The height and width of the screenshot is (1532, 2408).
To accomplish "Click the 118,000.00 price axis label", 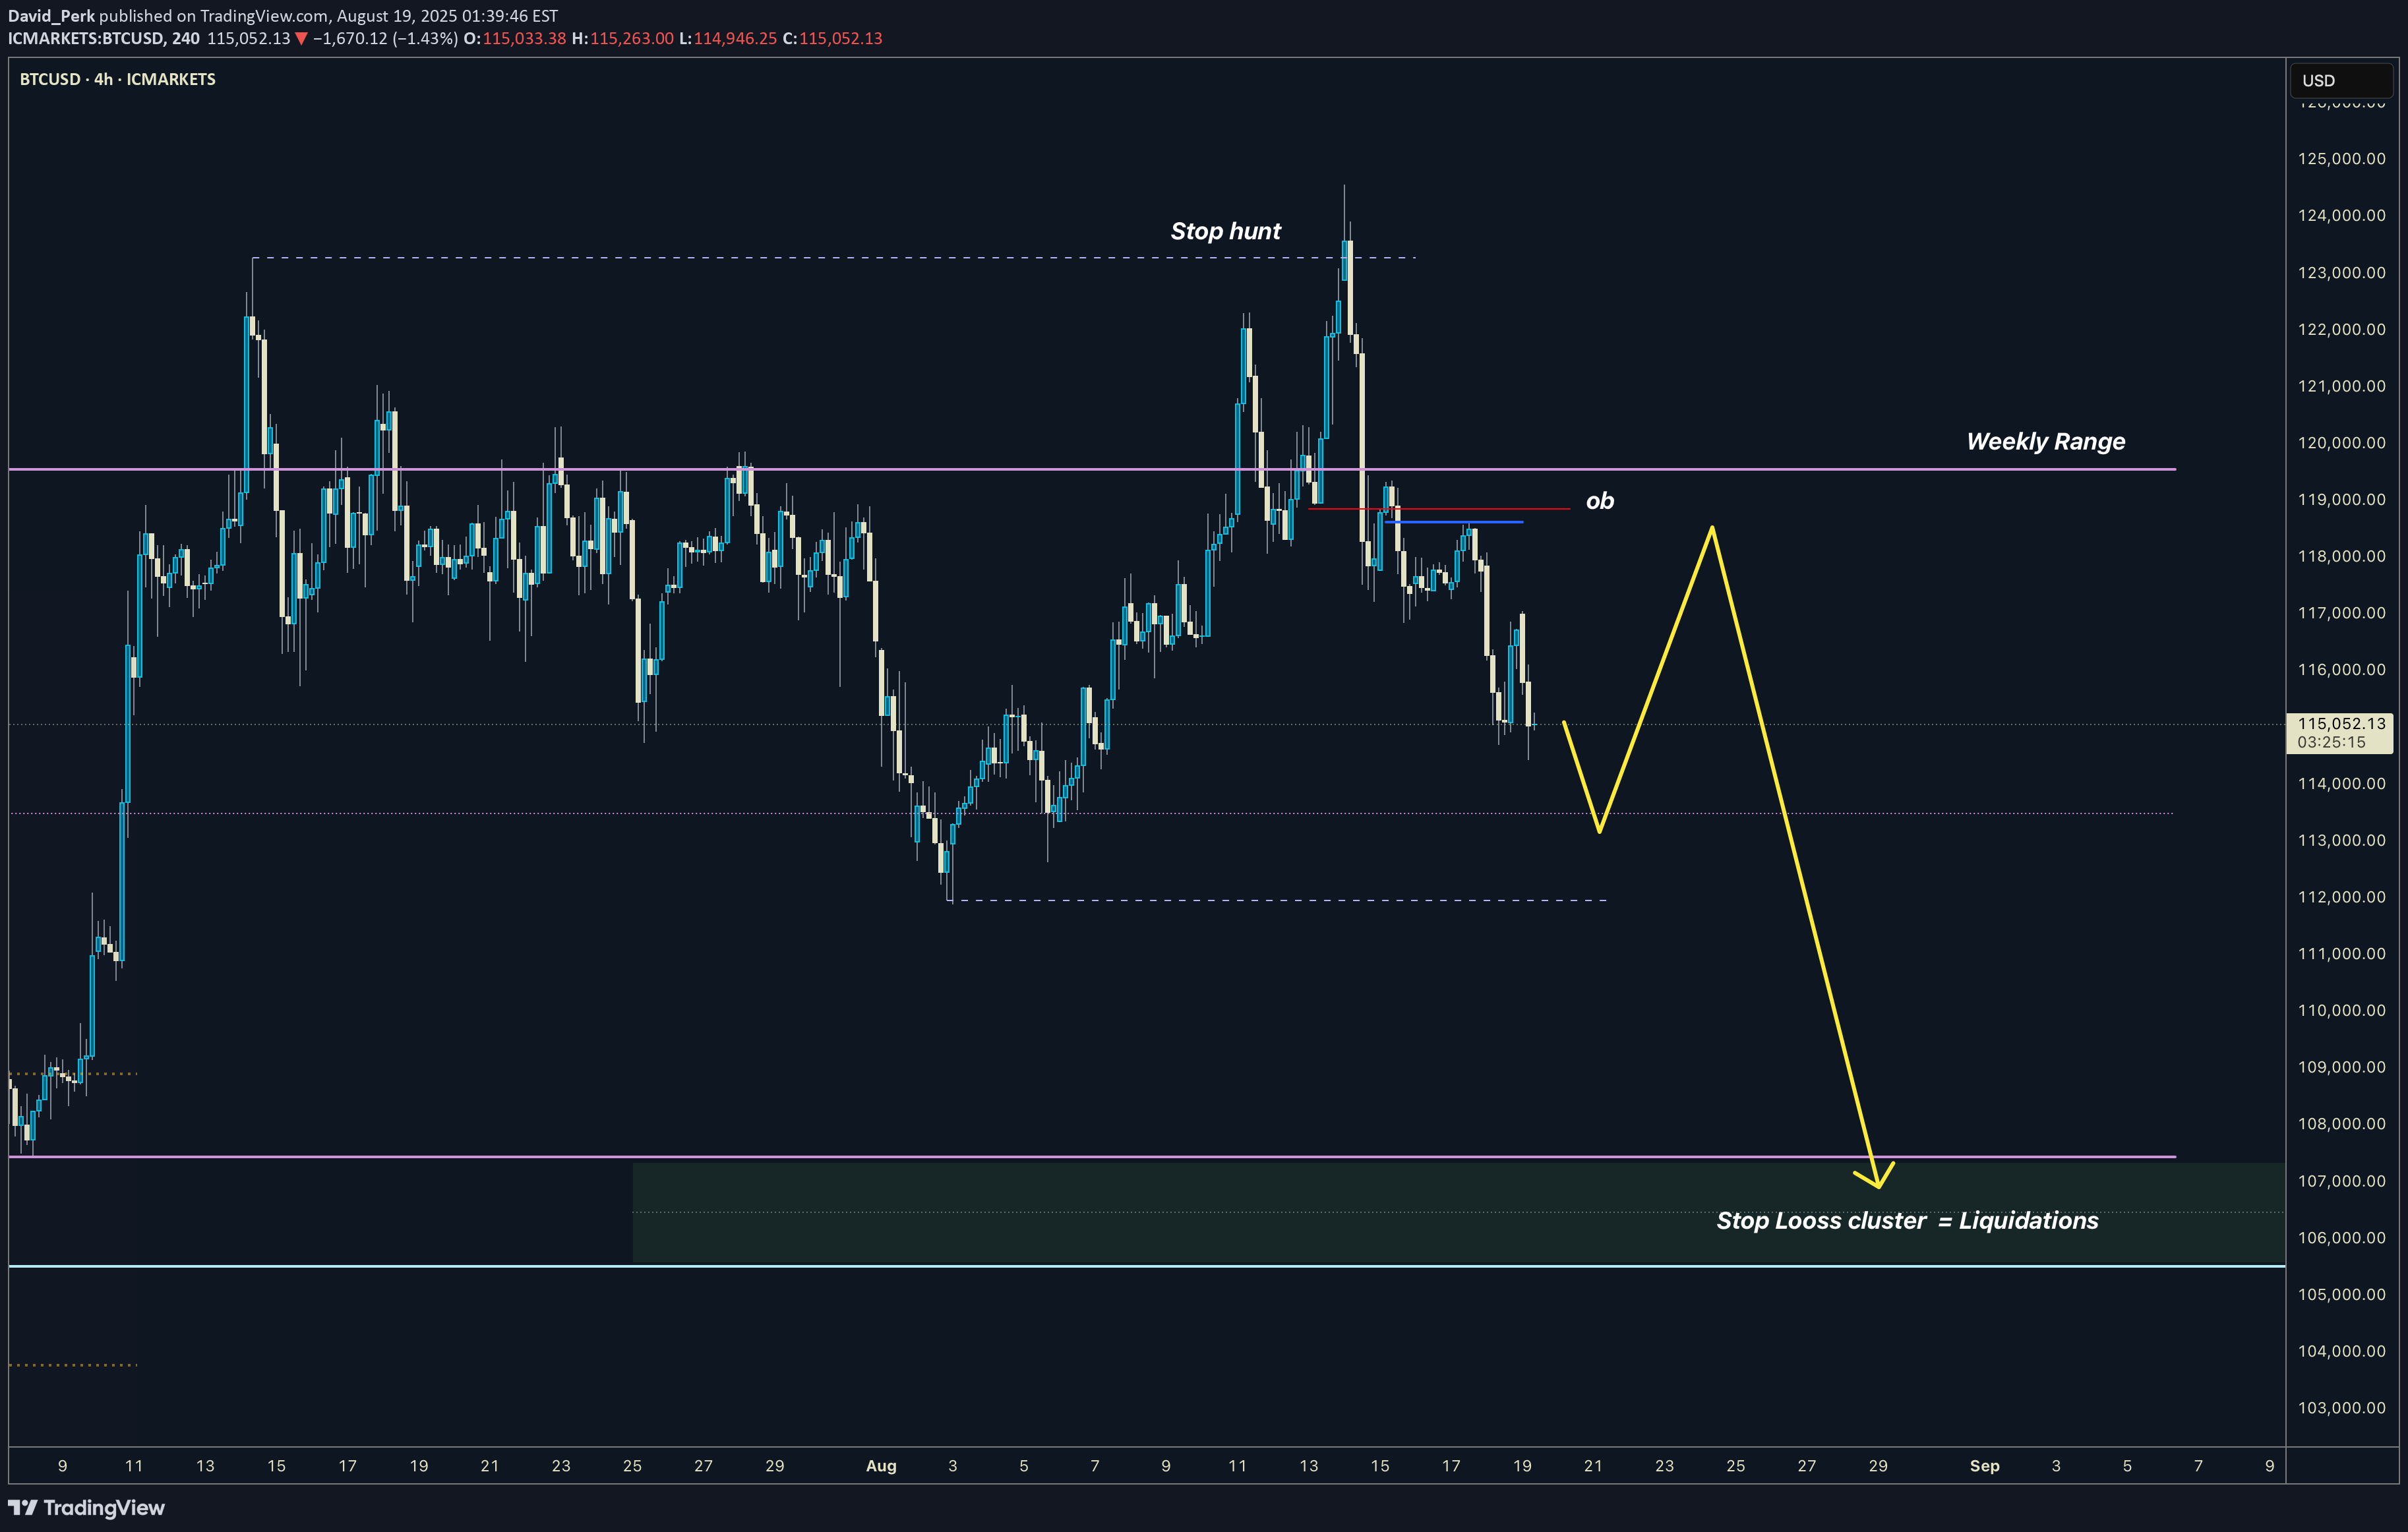I will pyautogui.click(x=2341, y=556).
